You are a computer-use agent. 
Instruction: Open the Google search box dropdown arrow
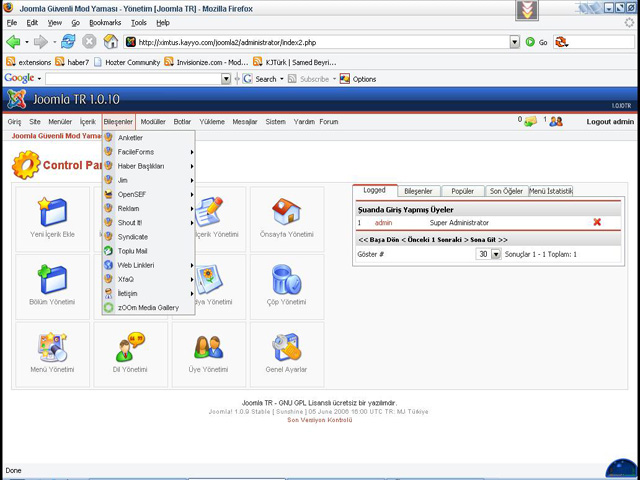pos(226,79)
